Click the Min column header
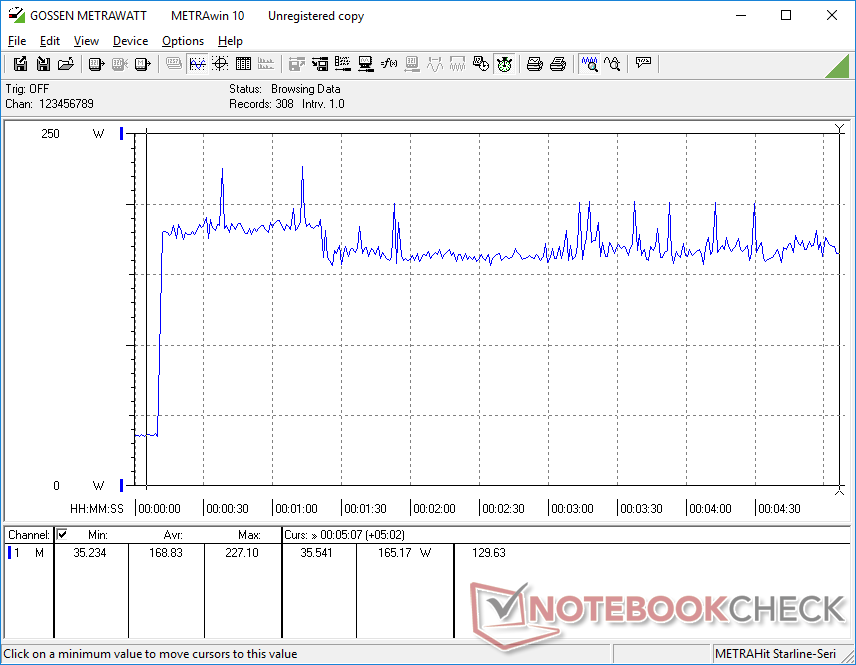 tap(98, 535)
